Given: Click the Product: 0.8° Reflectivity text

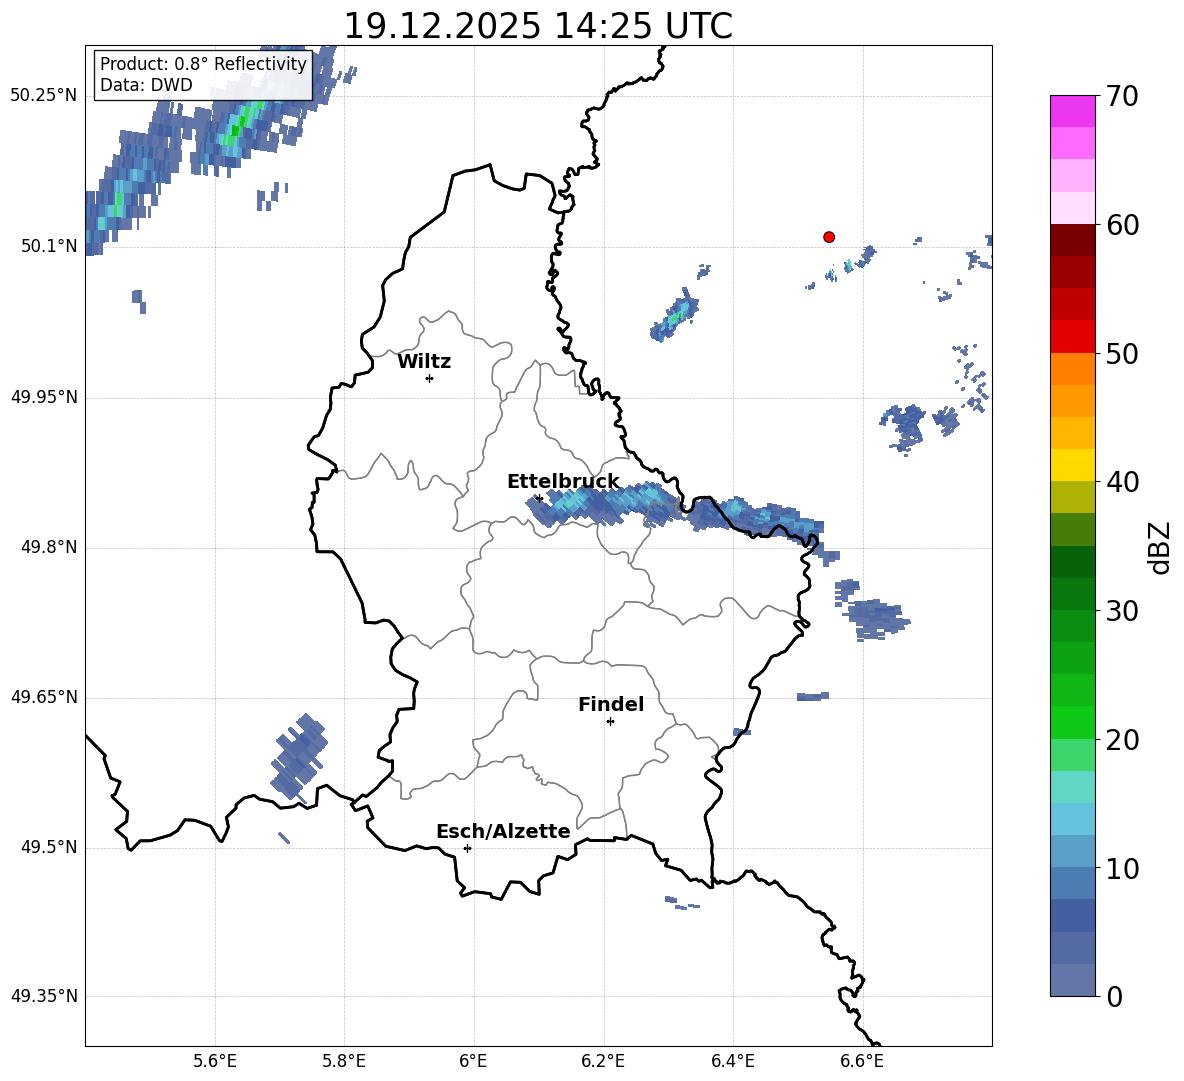Looking at the screenshot, I should pyautogui.click(x=203, y=64).
